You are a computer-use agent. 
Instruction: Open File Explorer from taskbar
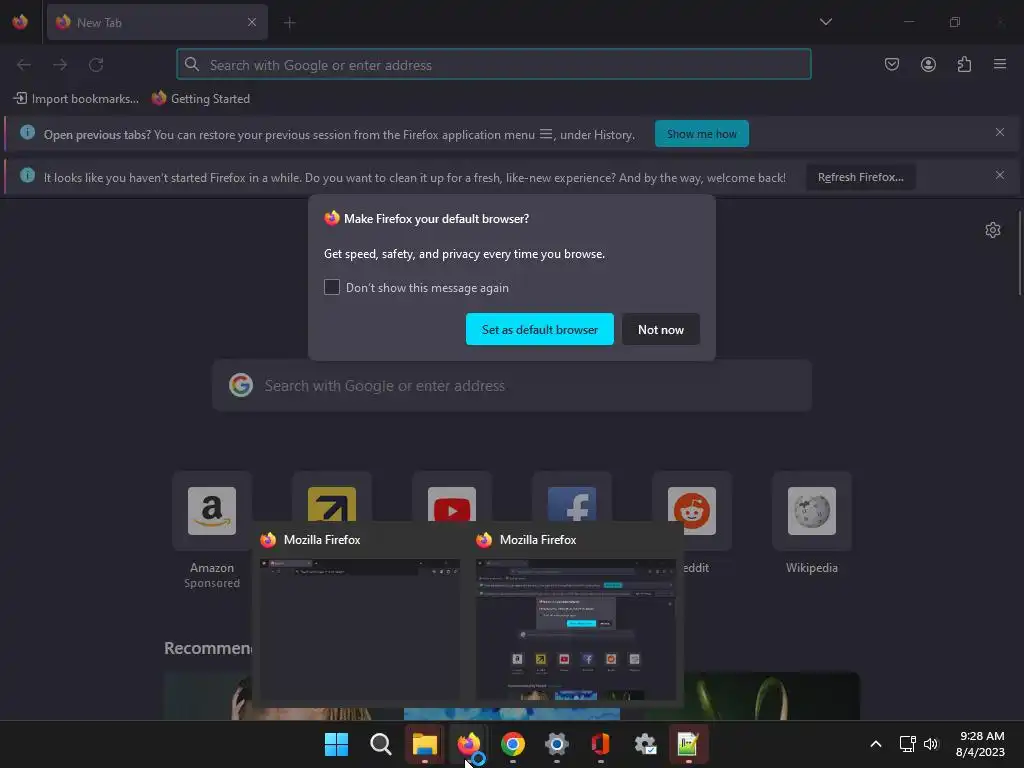click(424, 744)
